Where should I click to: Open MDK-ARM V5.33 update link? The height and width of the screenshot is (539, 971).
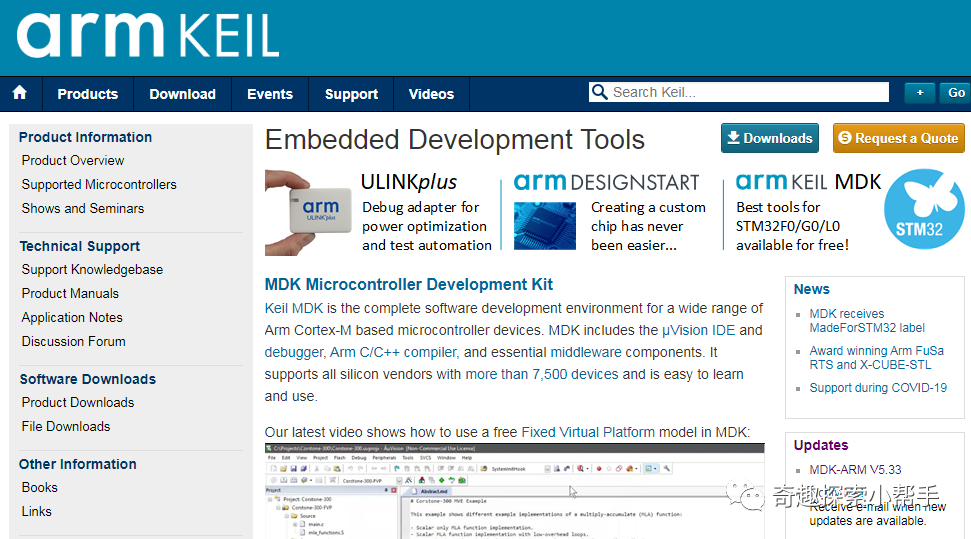coord(855,470)
